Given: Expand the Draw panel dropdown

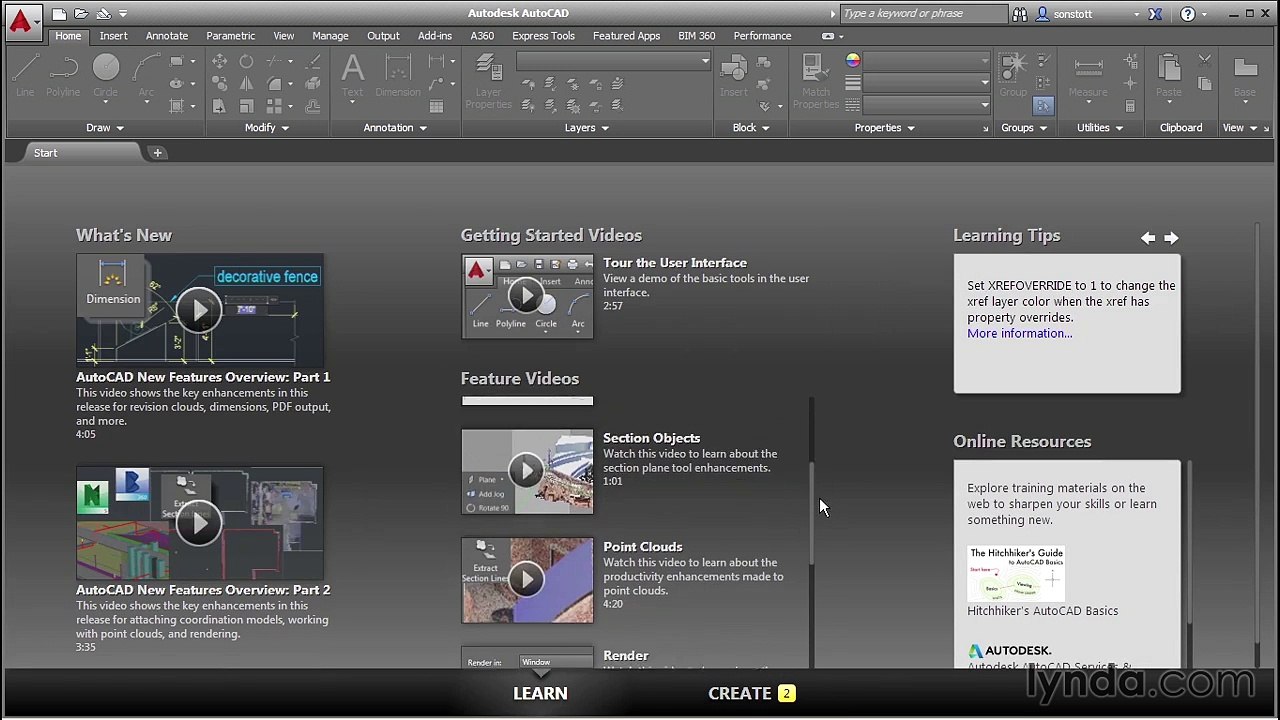Looking at the screenshot, I should (105, 128).
